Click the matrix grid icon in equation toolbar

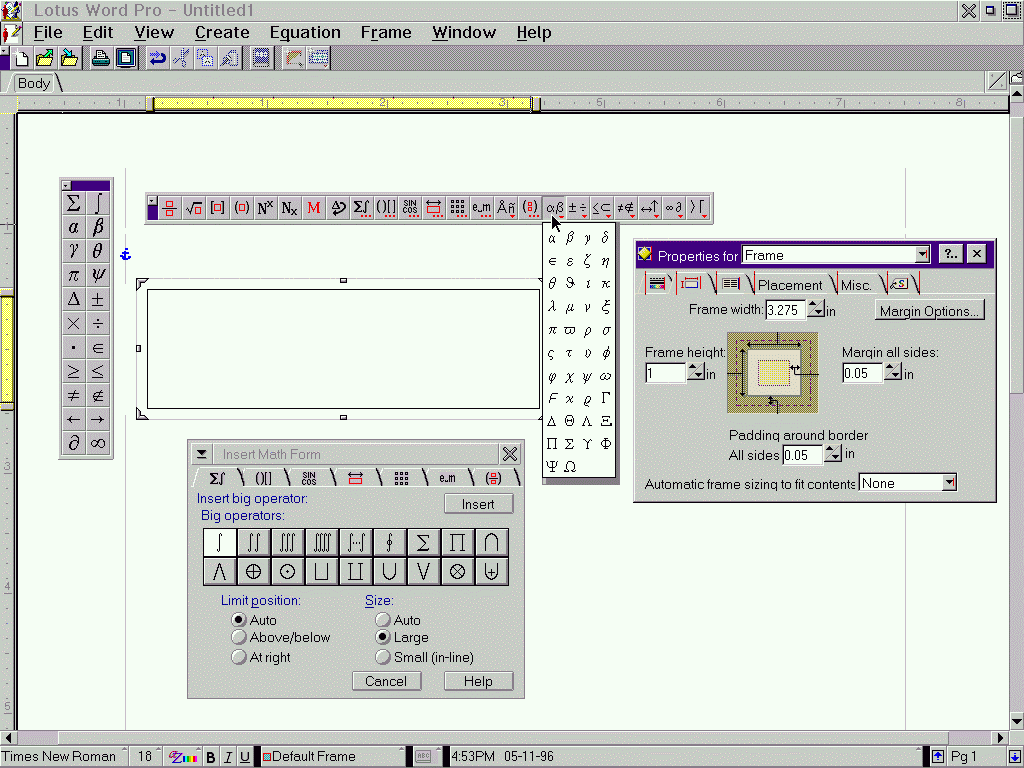point(457,208)
